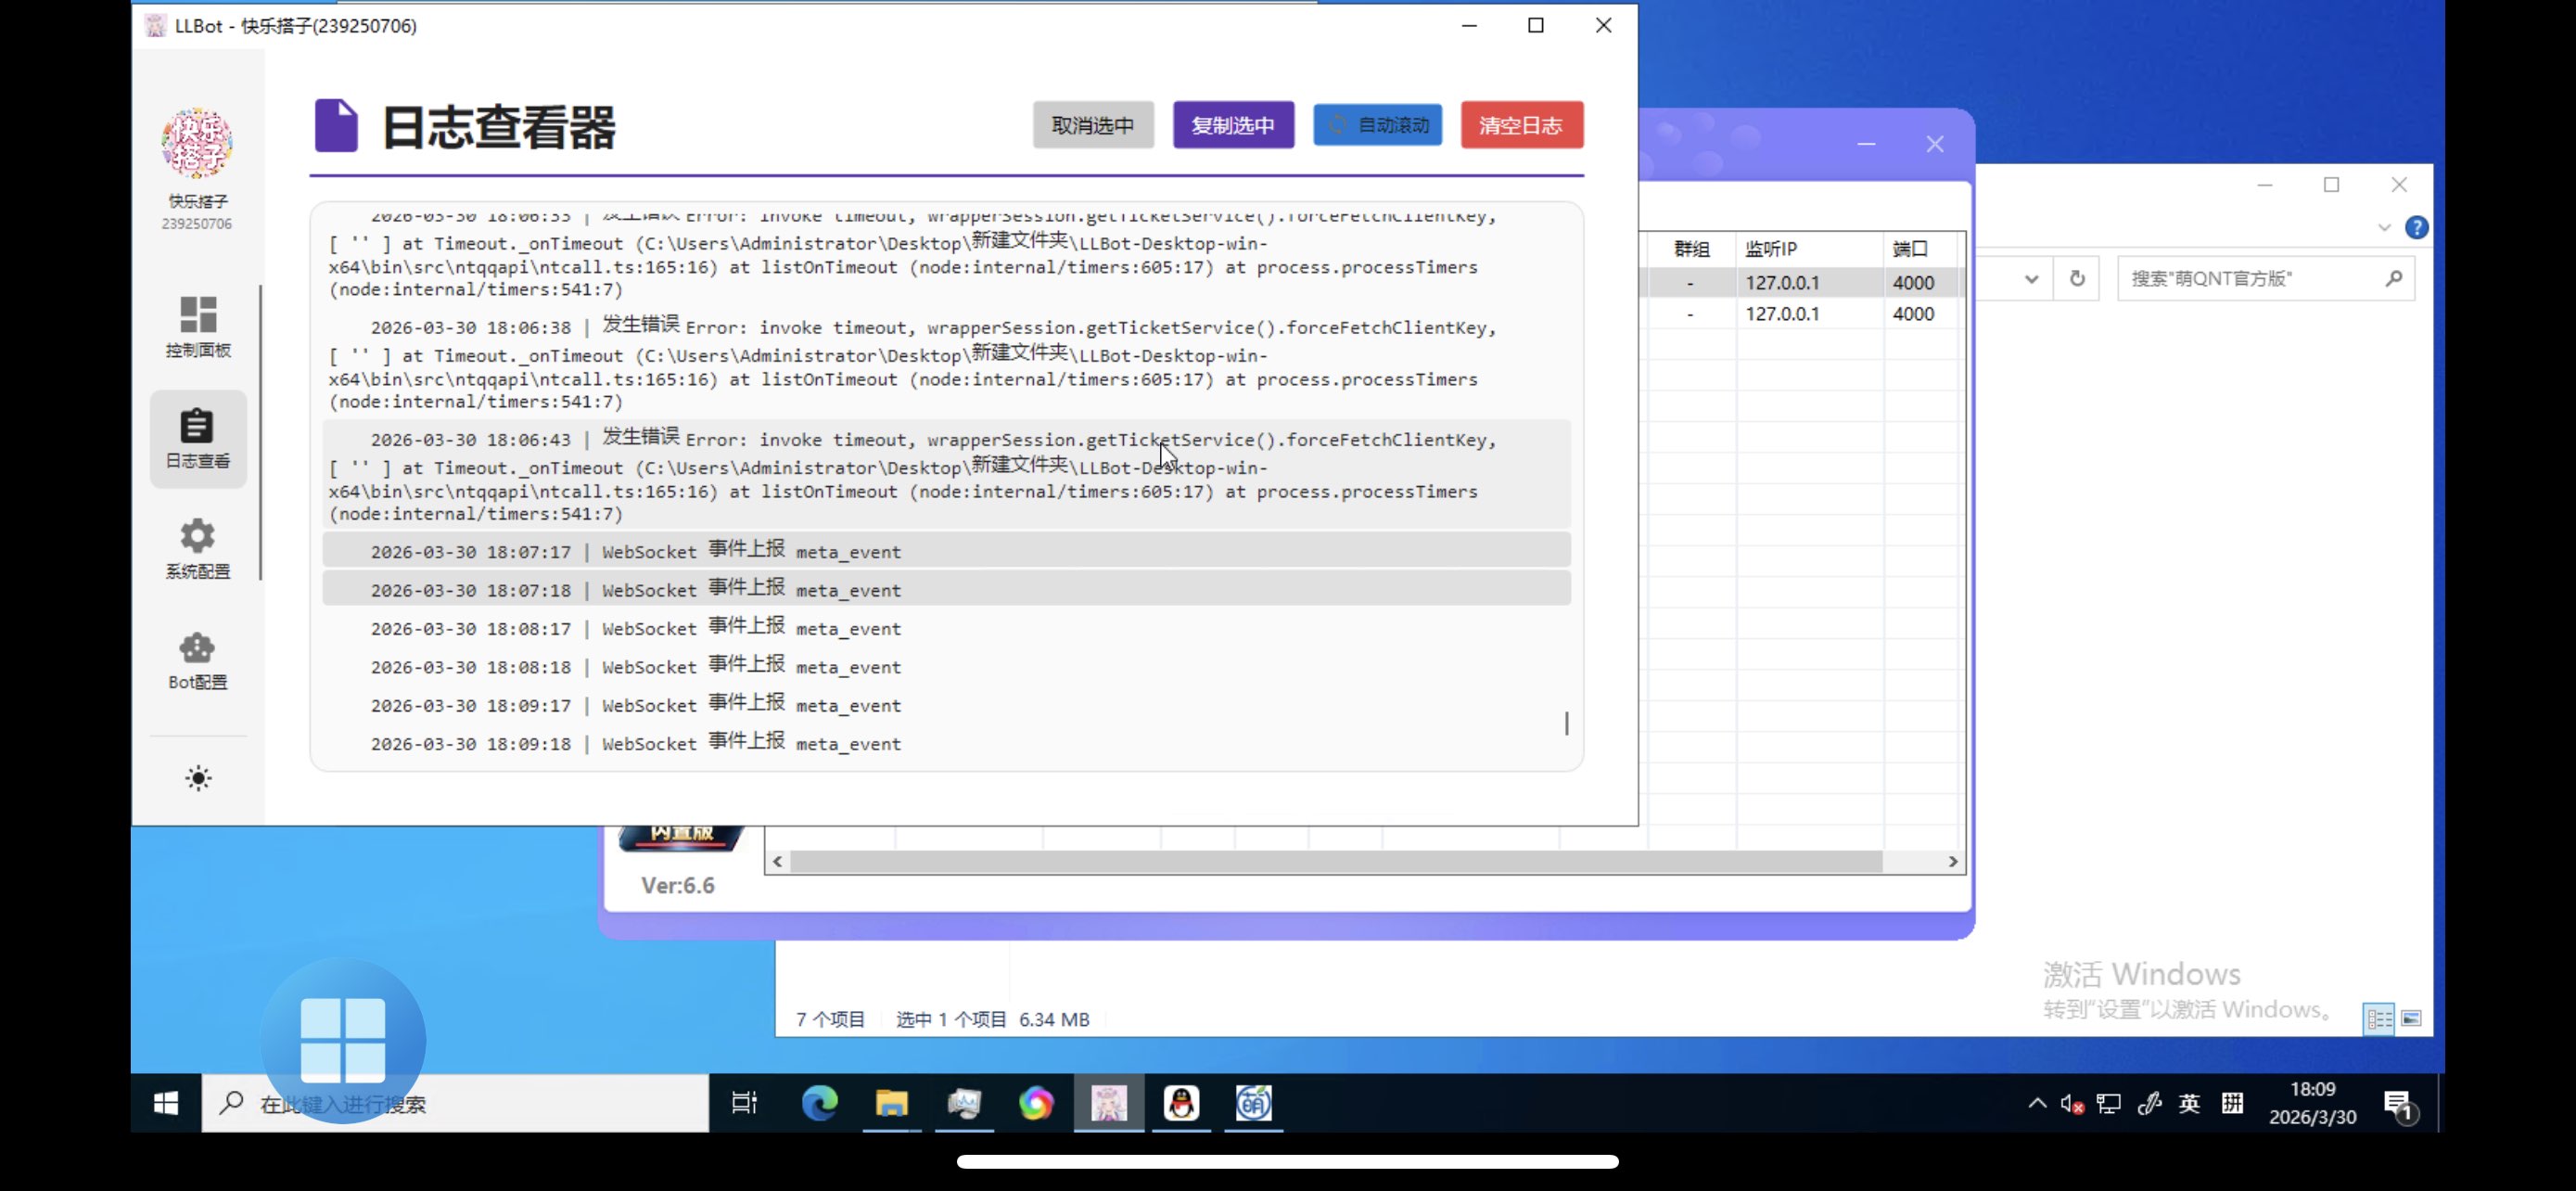Image resolution: width=2576 pixels, height=1191 pixels.
Task: Click the 快乐搭子 profile avatar
Action: pyautogui.click(x=197, y=144)
